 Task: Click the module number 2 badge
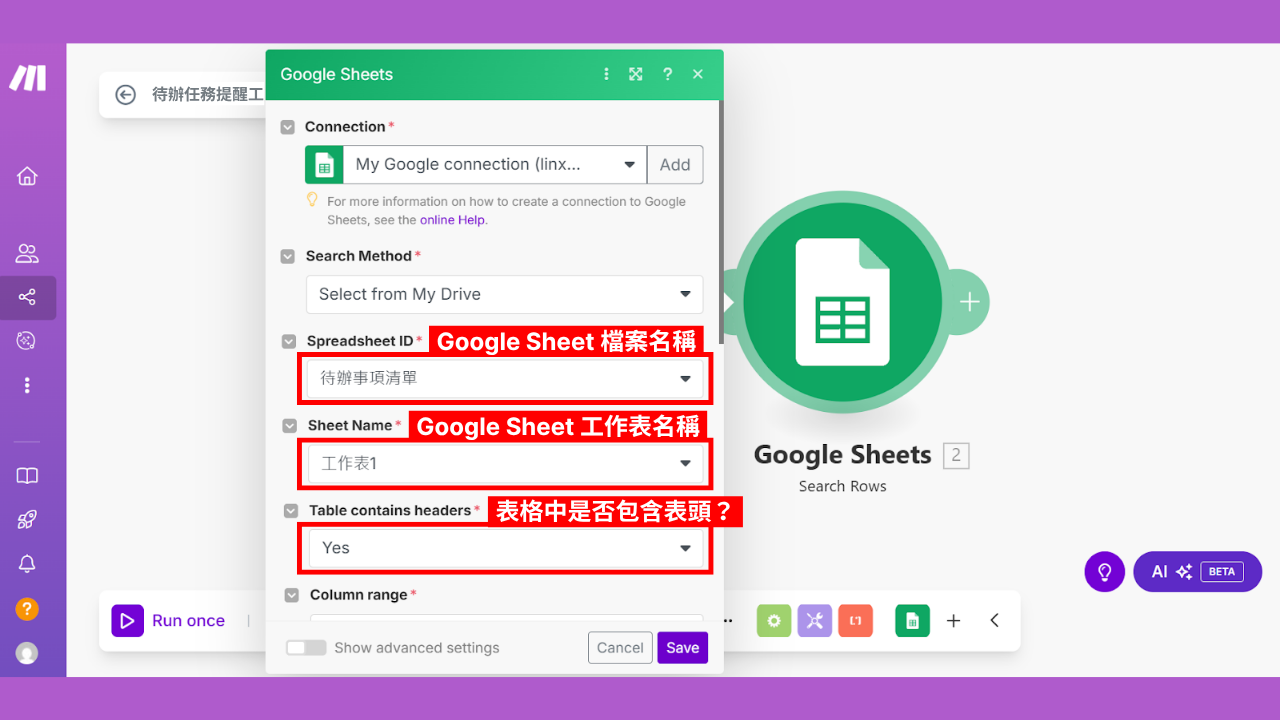(956, 456)
